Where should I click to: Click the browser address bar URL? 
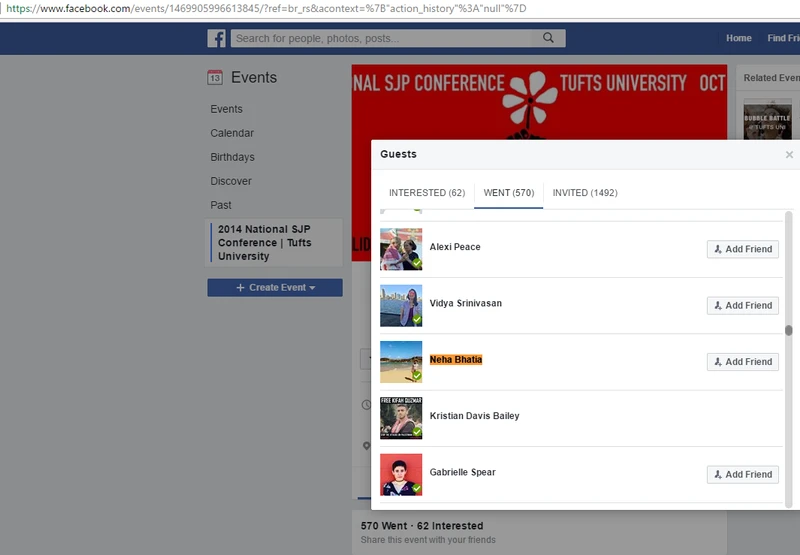[x=266, y=9]
